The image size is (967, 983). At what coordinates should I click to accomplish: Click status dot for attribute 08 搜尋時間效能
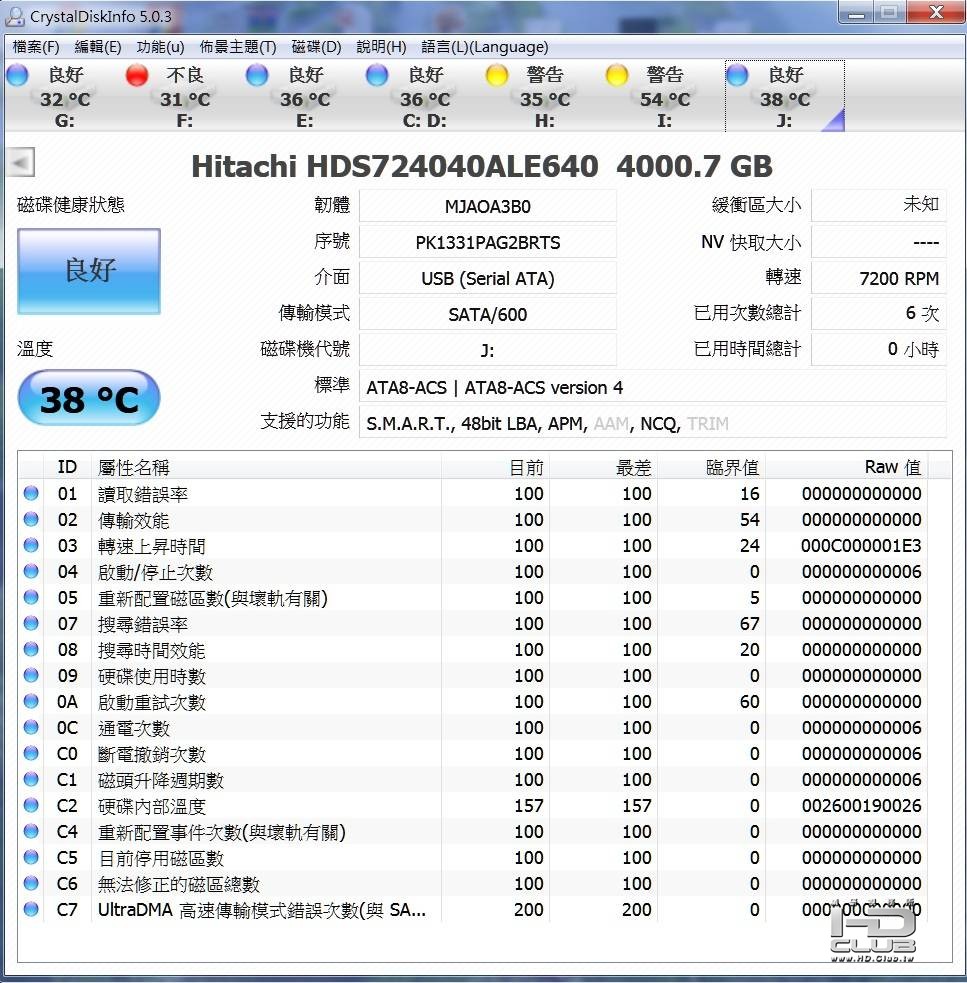(31, 649)
